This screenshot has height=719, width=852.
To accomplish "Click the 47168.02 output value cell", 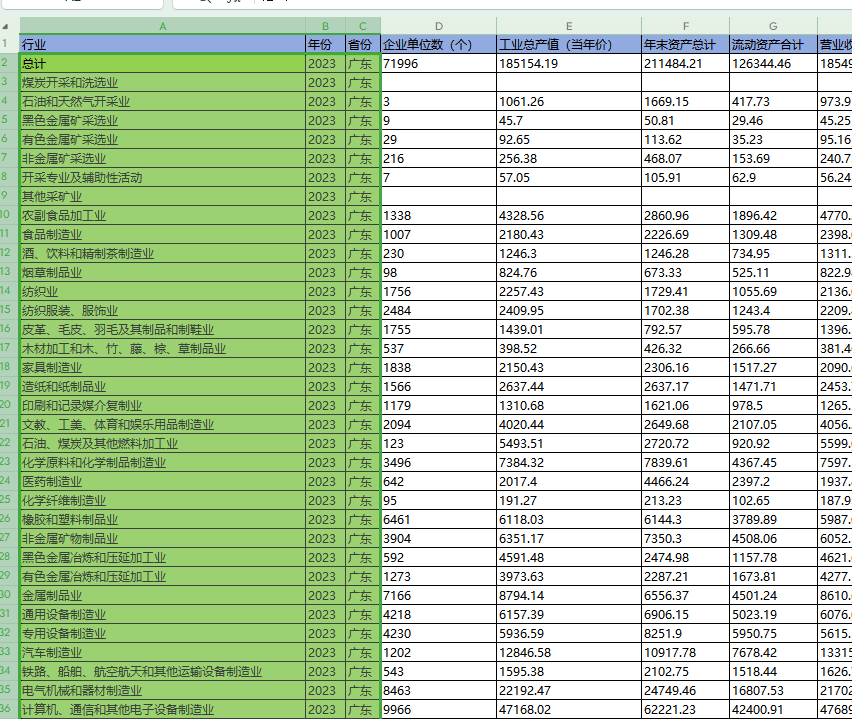I will tap(569, 710).
